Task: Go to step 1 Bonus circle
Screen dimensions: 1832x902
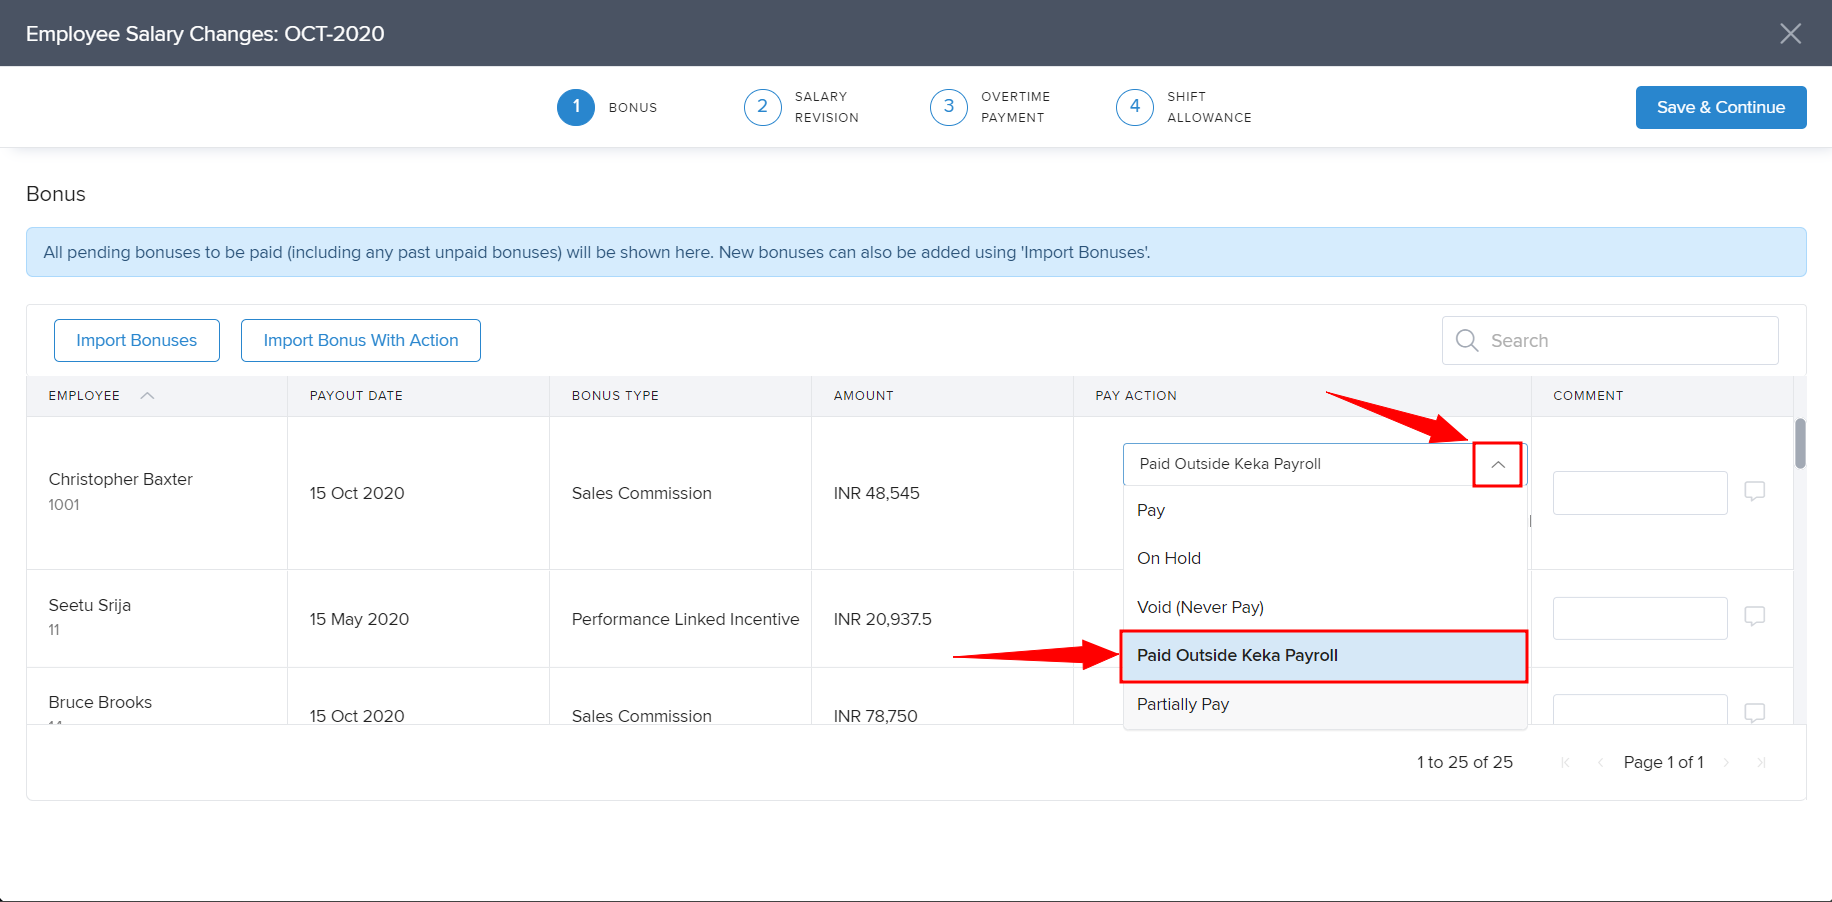Action: tap(576, 107)
